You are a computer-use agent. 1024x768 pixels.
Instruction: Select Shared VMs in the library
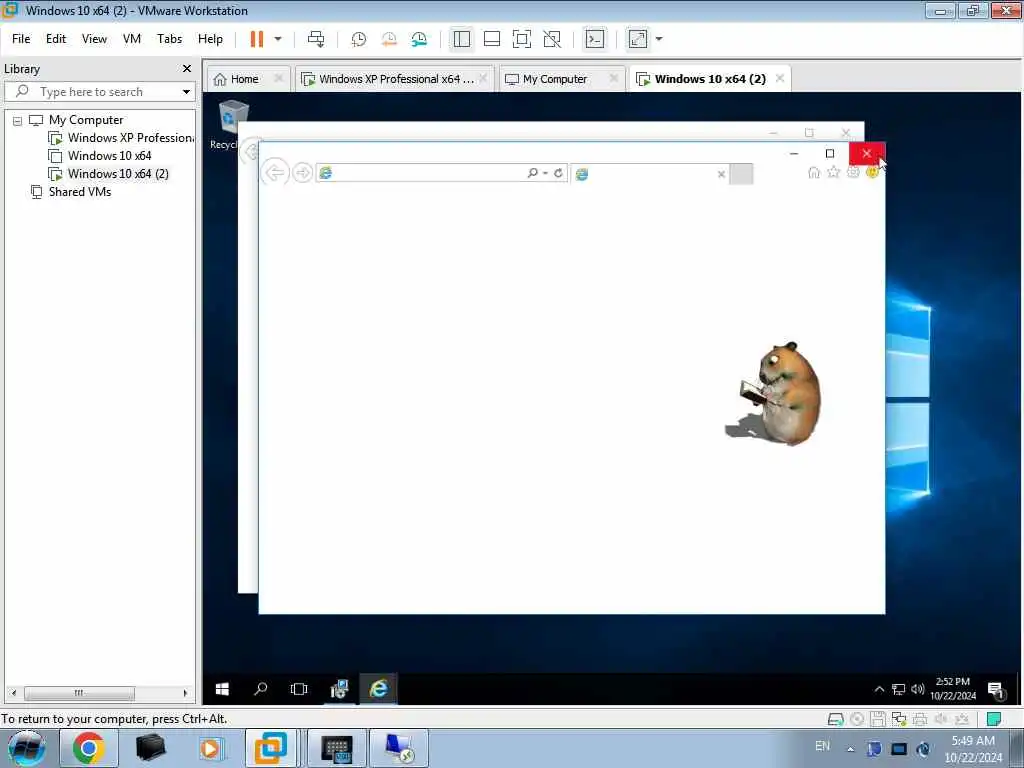(71, 192)
